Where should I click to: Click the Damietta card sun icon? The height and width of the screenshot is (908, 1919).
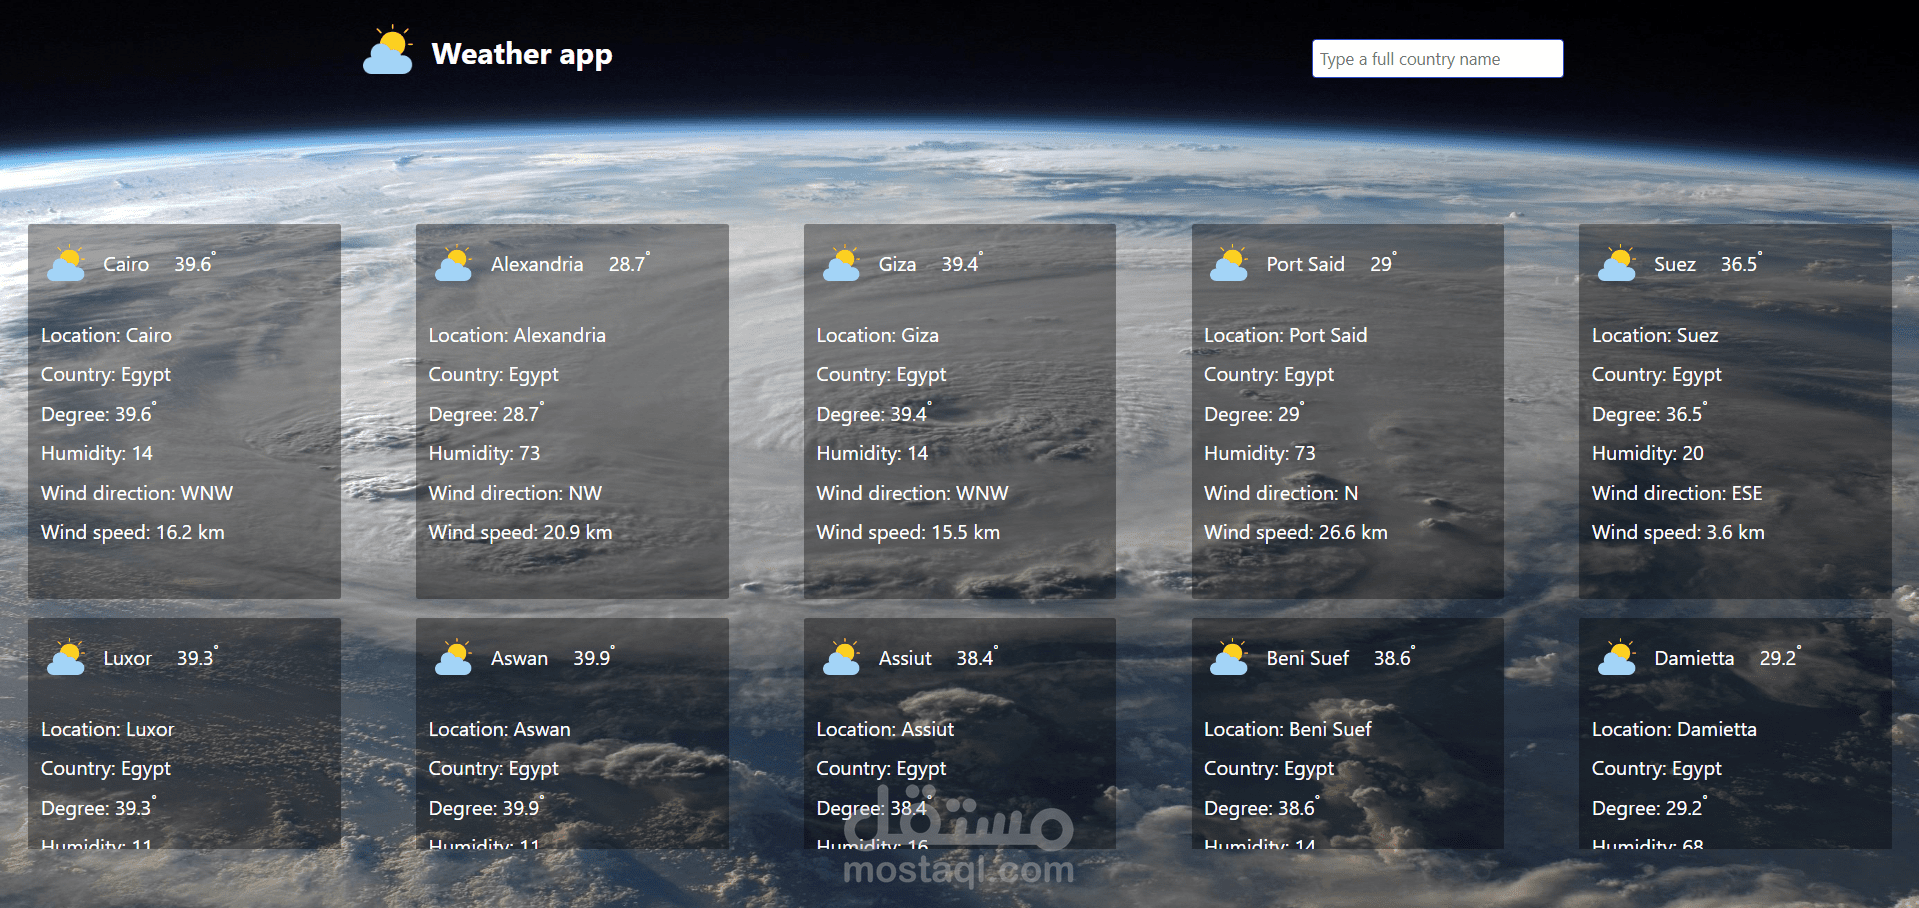point(1616,657)
